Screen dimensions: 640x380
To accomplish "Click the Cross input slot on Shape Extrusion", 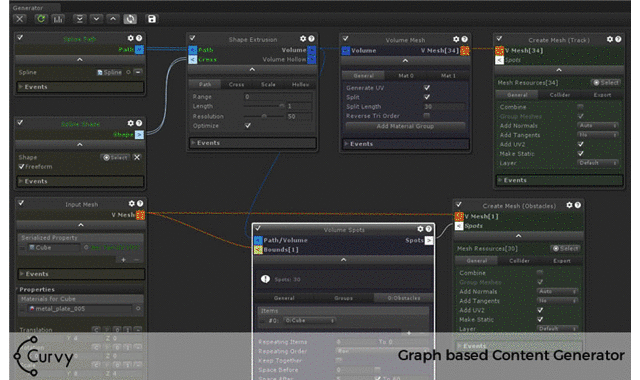I will pos(193,60).
